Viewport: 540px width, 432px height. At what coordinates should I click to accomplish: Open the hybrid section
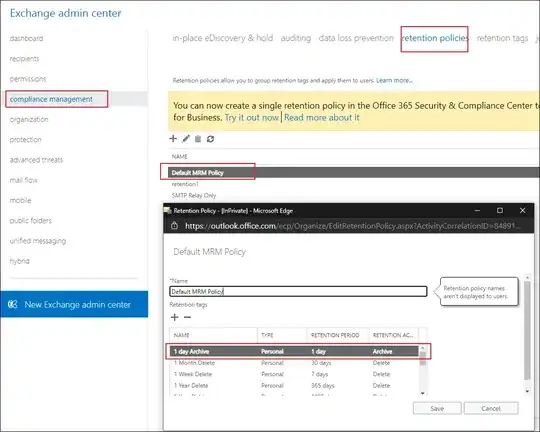click(20, 261)
